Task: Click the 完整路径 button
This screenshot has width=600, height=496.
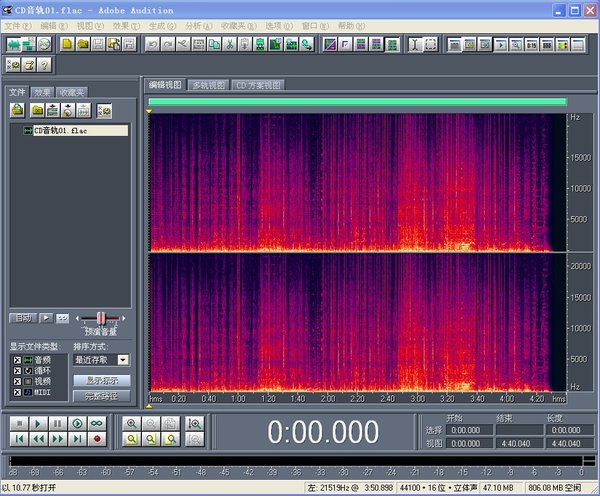Action: pos(101,396)
